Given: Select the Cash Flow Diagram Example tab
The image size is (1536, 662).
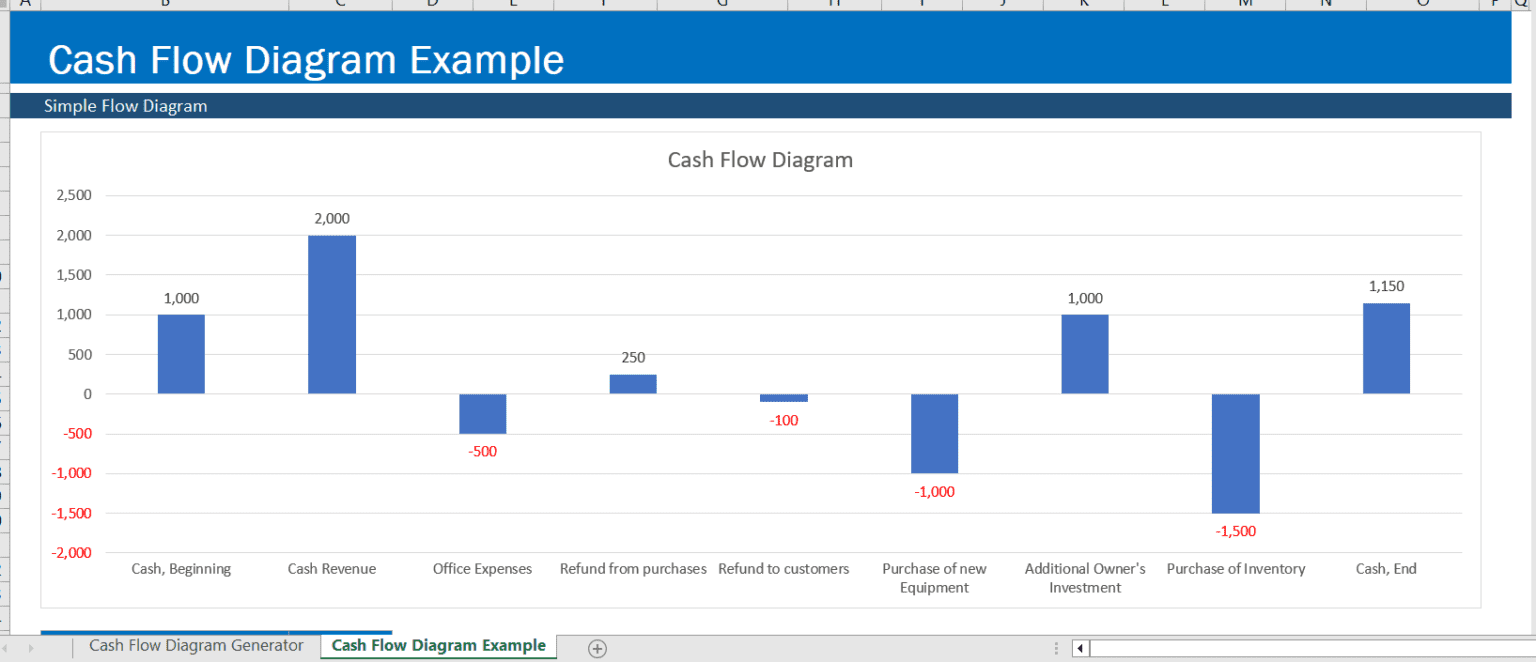Looking at the screenshot, I should pyautogui.click(x=438, y=645).
